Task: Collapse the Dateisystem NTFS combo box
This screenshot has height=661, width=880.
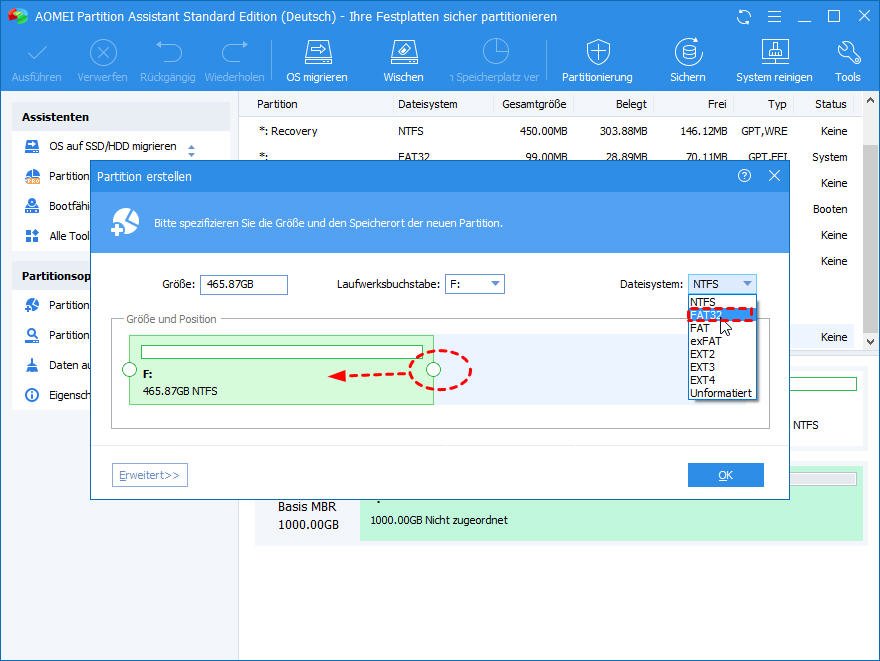Action: point(722,284)
